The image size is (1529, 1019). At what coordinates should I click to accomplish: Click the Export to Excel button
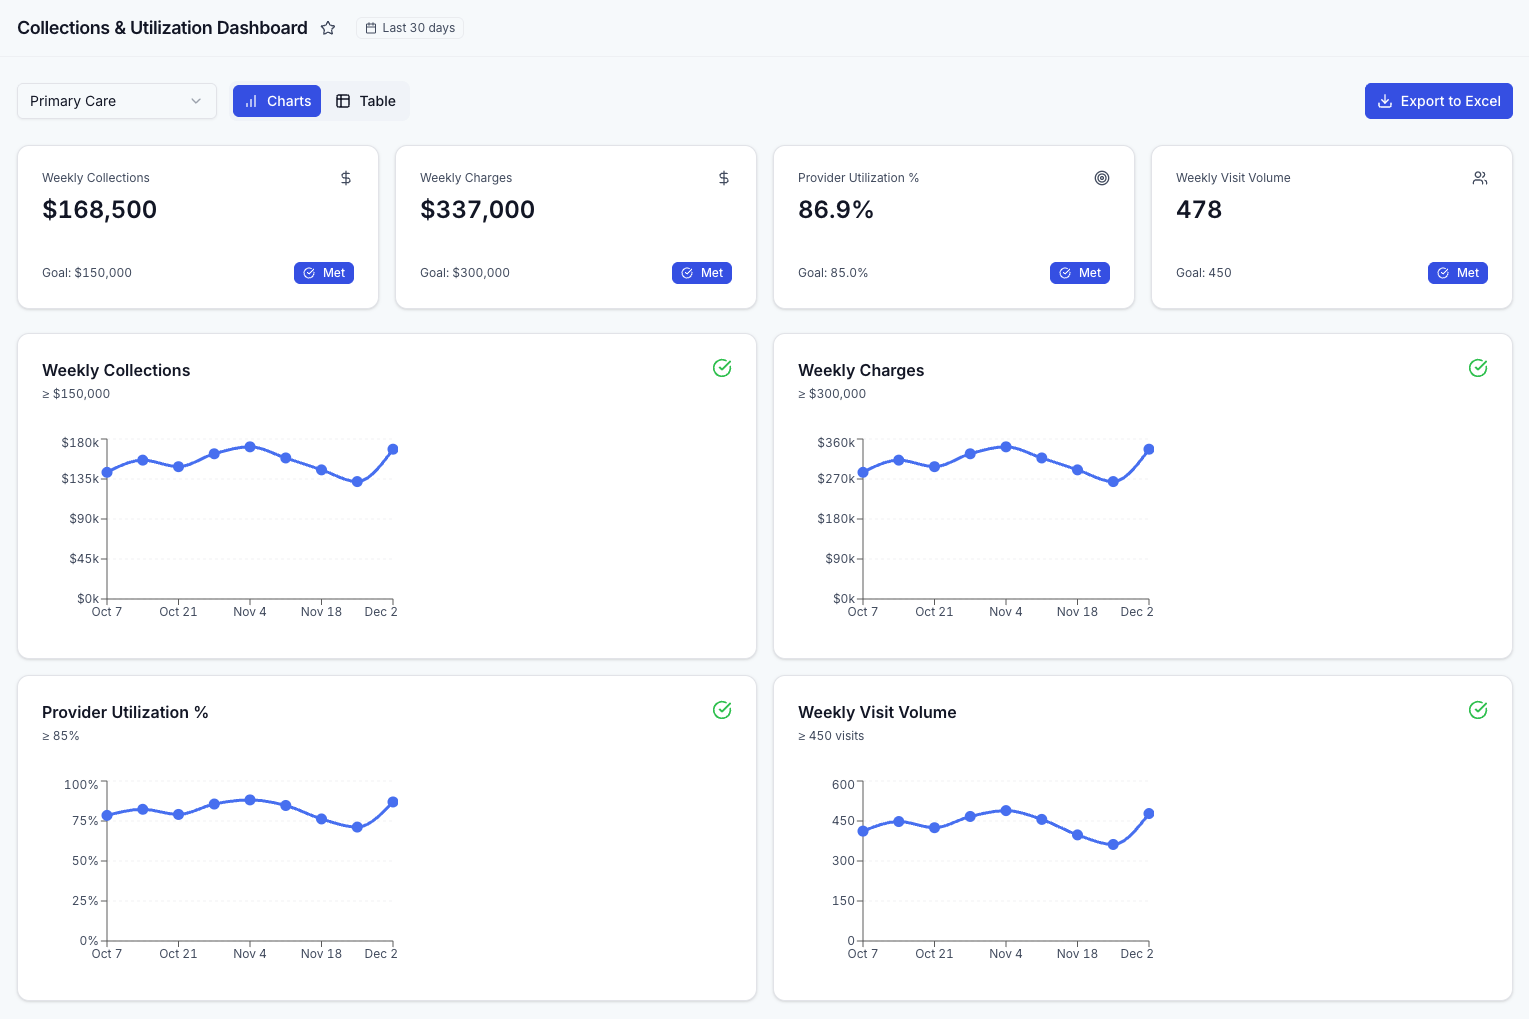[1439, 101]
